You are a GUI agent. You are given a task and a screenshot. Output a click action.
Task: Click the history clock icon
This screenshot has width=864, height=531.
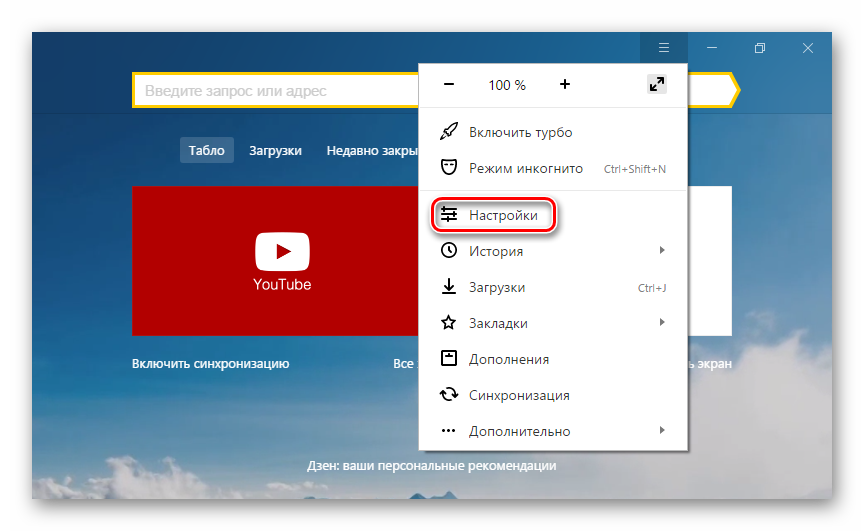pos(449,251)
